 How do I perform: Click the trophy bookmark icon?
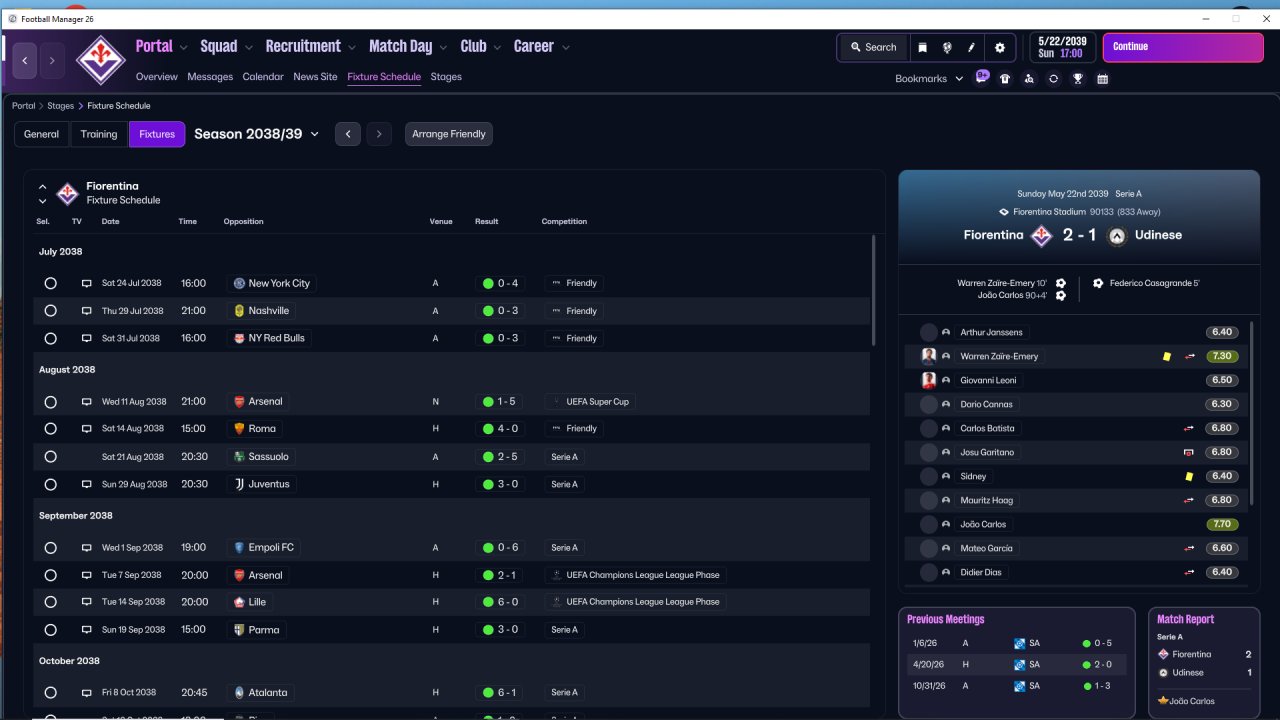pyautogui.click(x=1078, y=78)
